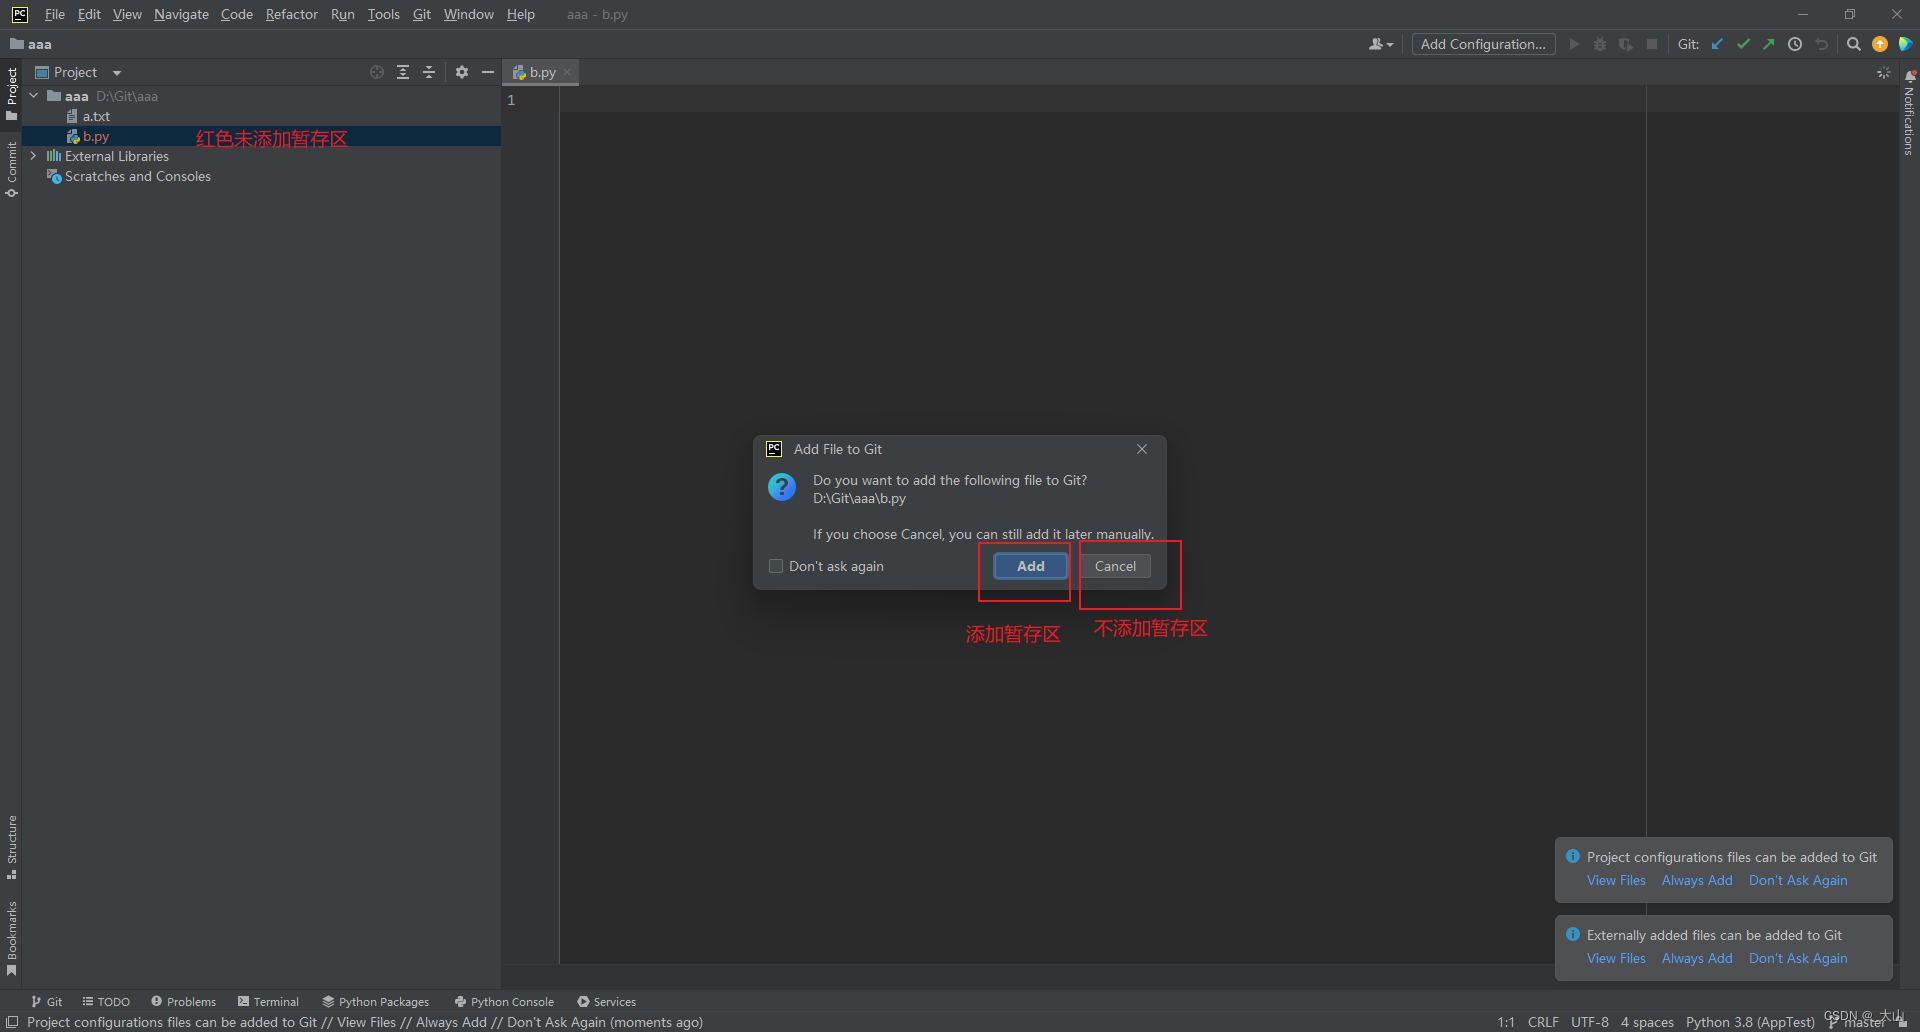Open the Python Console tool tab
1920x1032 pixels.
click(x=504, y=1001)
